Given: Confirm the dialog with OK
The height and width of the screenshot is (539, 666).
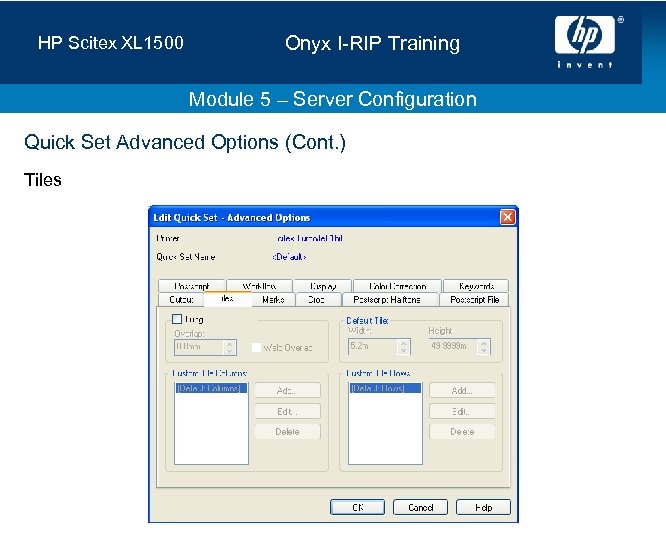Looking at the screenshot, I should (358, 507).
